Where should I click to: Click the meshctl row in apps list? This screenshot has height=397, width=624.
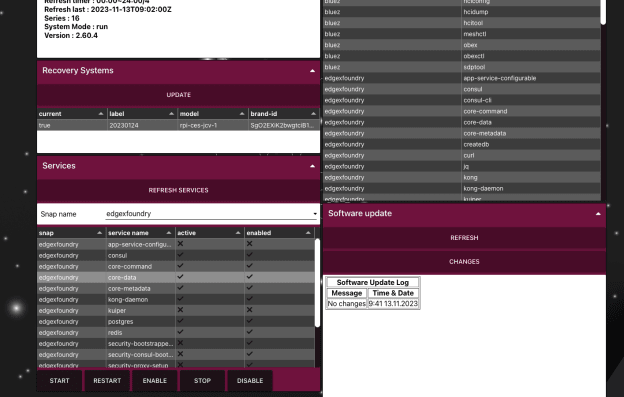462,34
